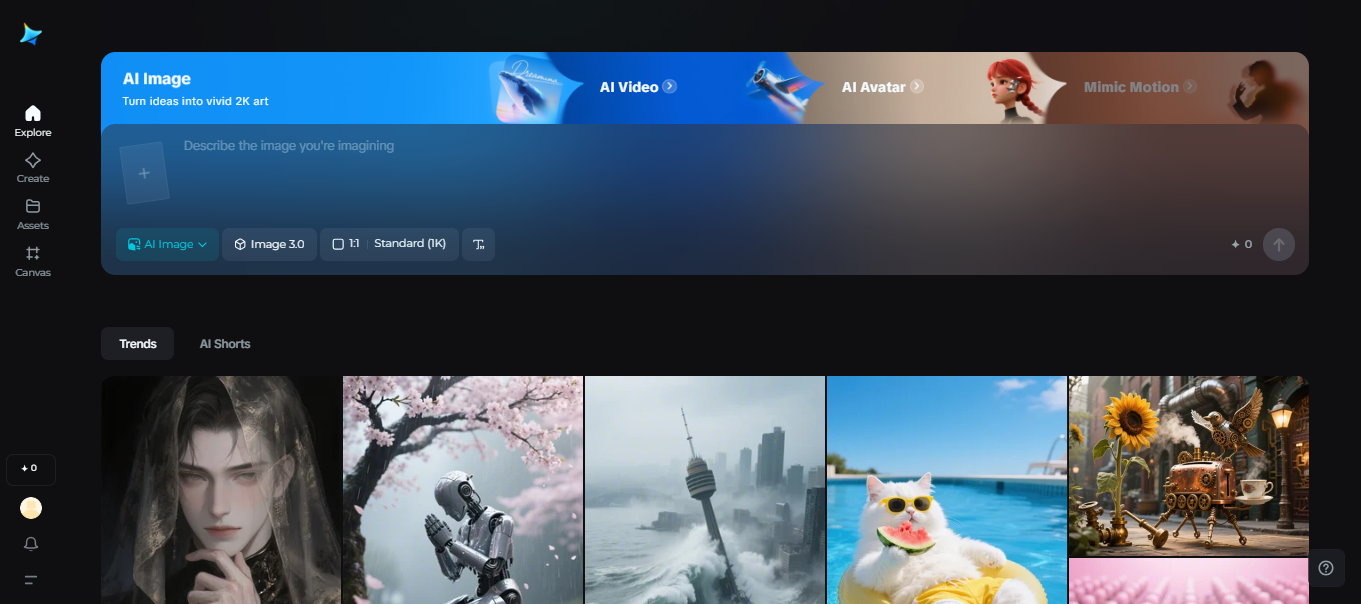Open the Image 3.0 model selector
This screenshot has width=1361, height=604.
click(x=269, y=243)
